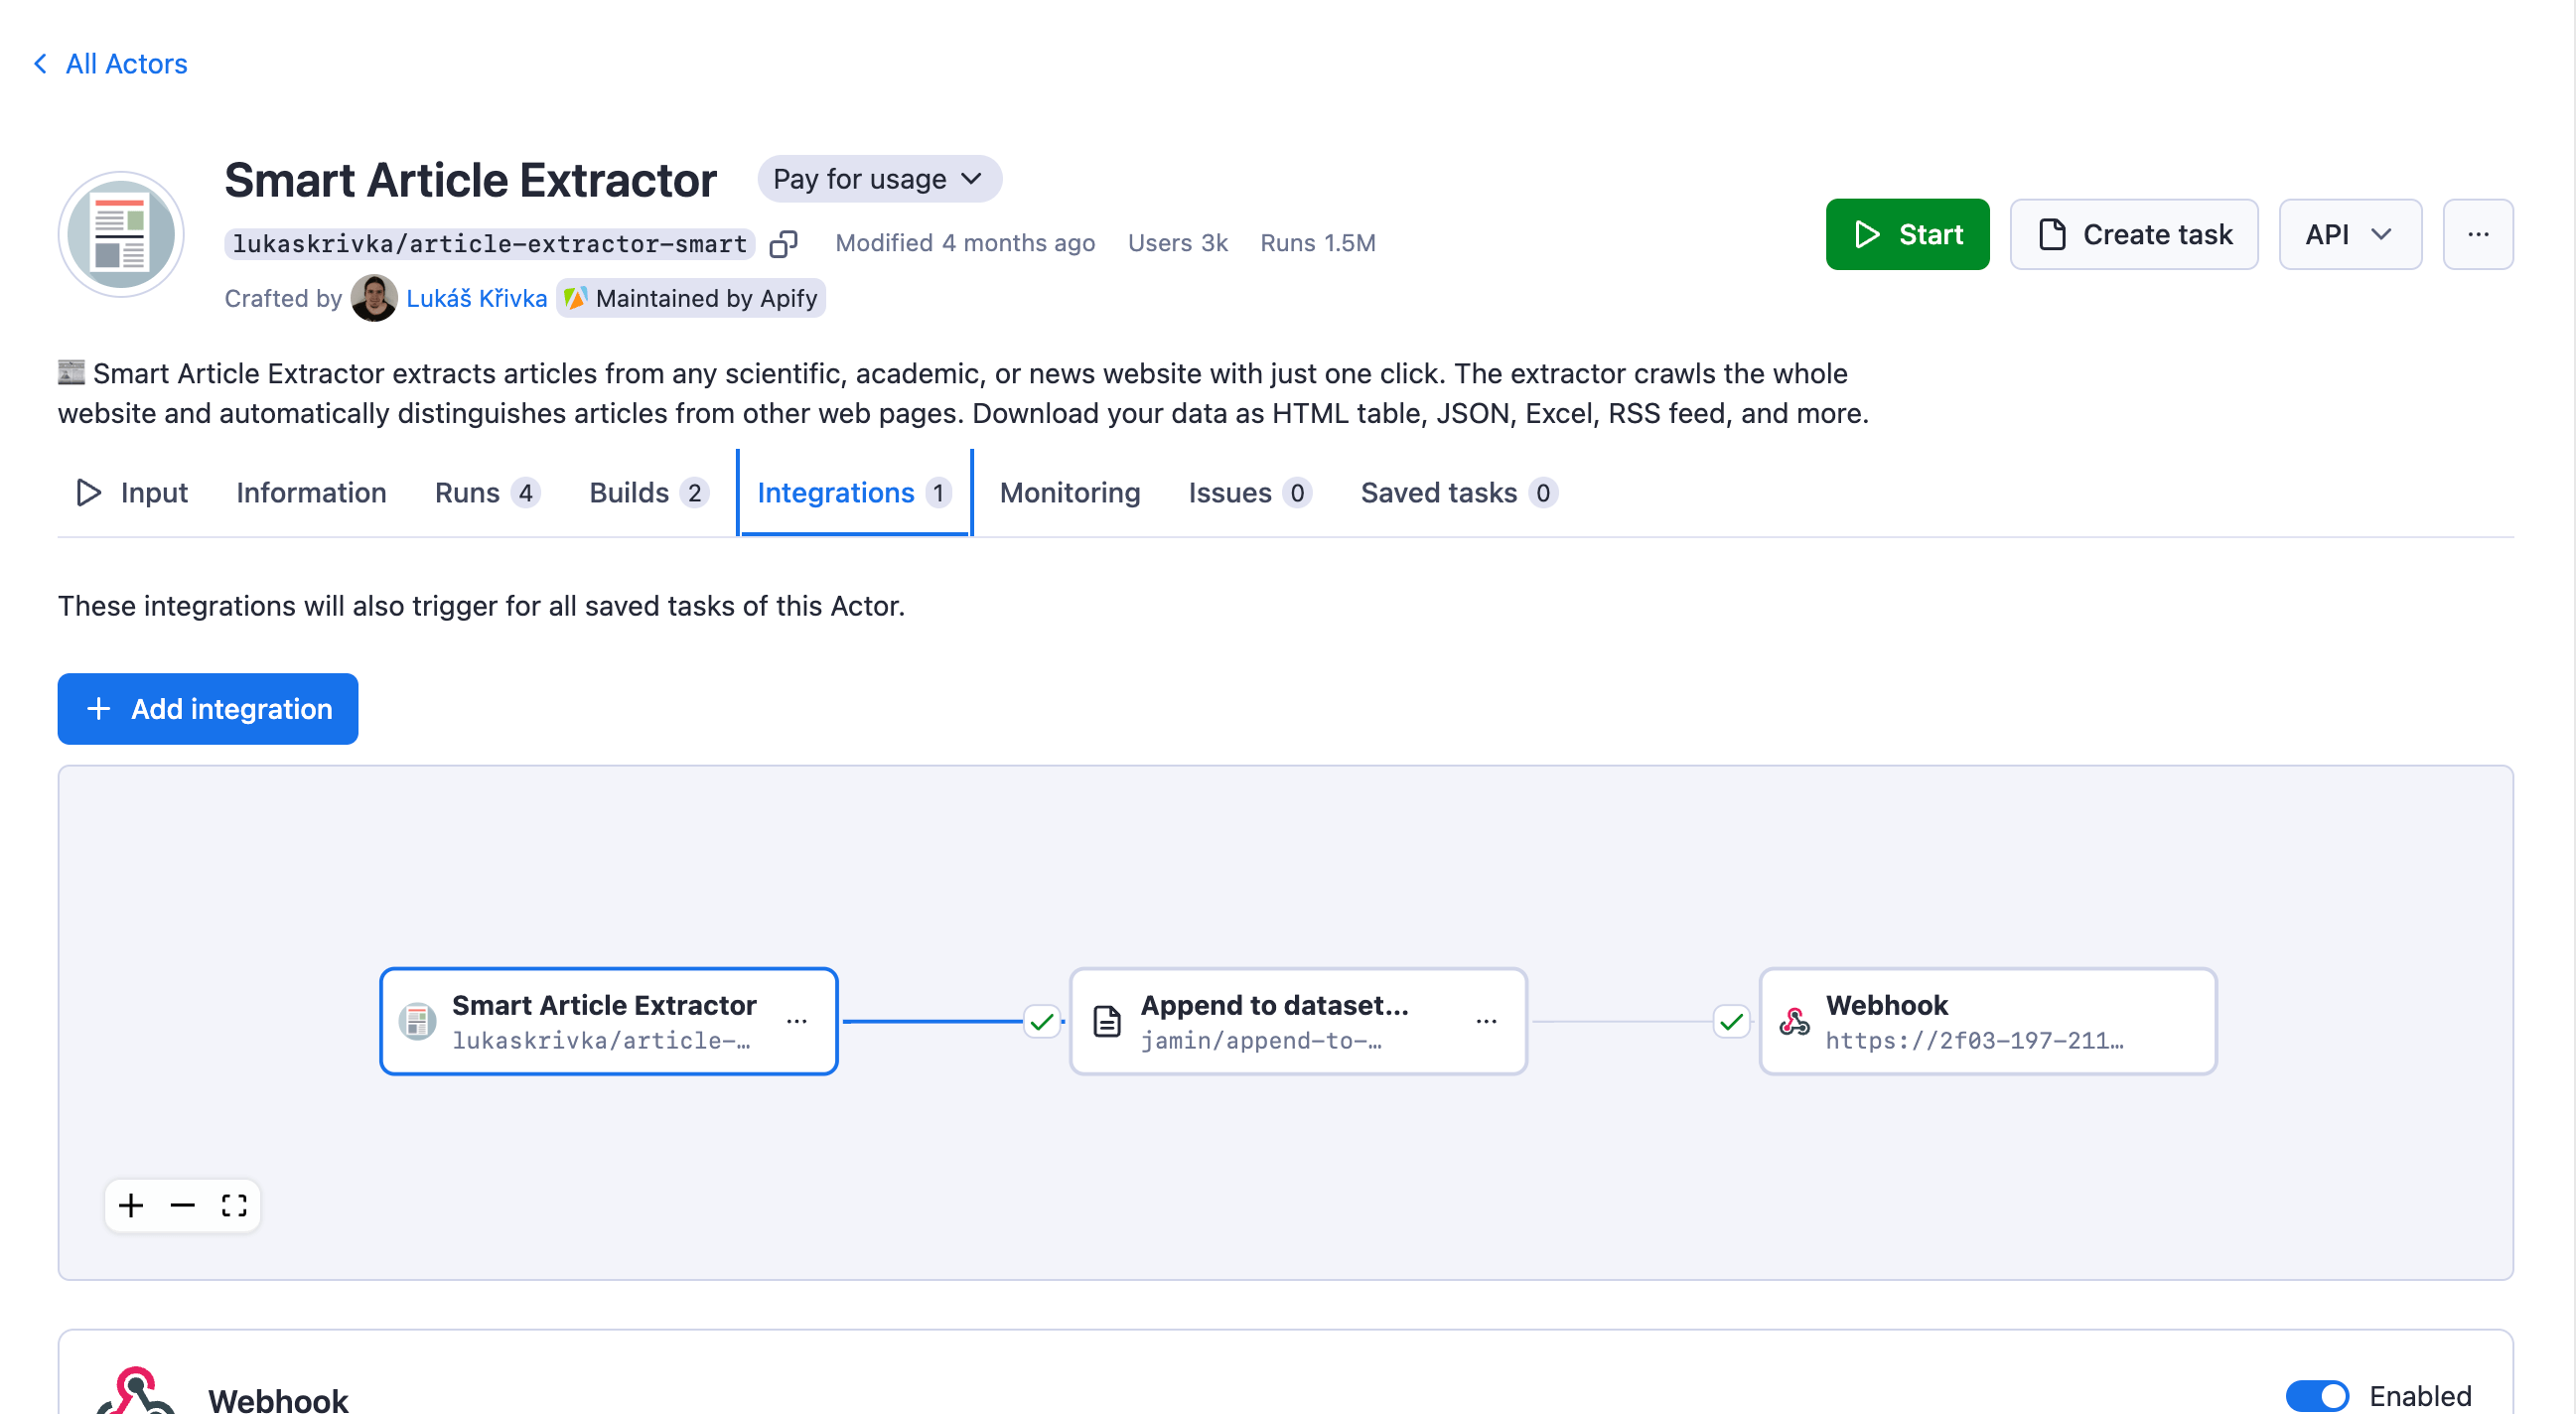The height and width of the screenshot is (1414, 2576).
Task: Go back to All Actors
Action: (111, 64)
